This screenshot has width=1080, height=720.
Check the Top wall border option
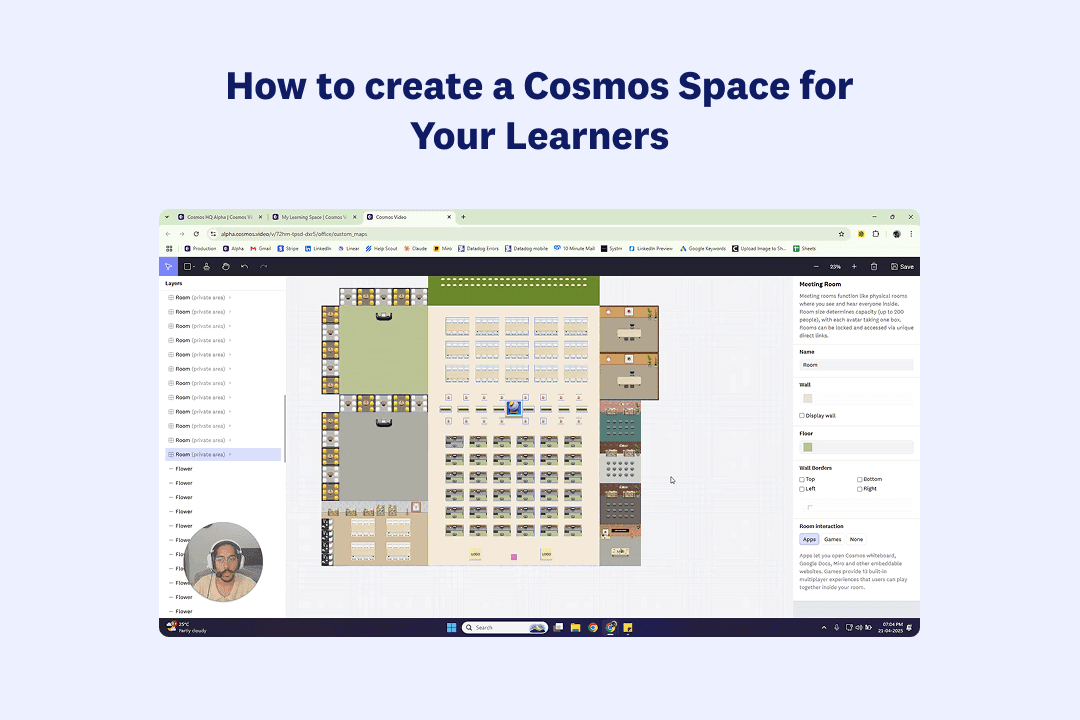(800, 479)
